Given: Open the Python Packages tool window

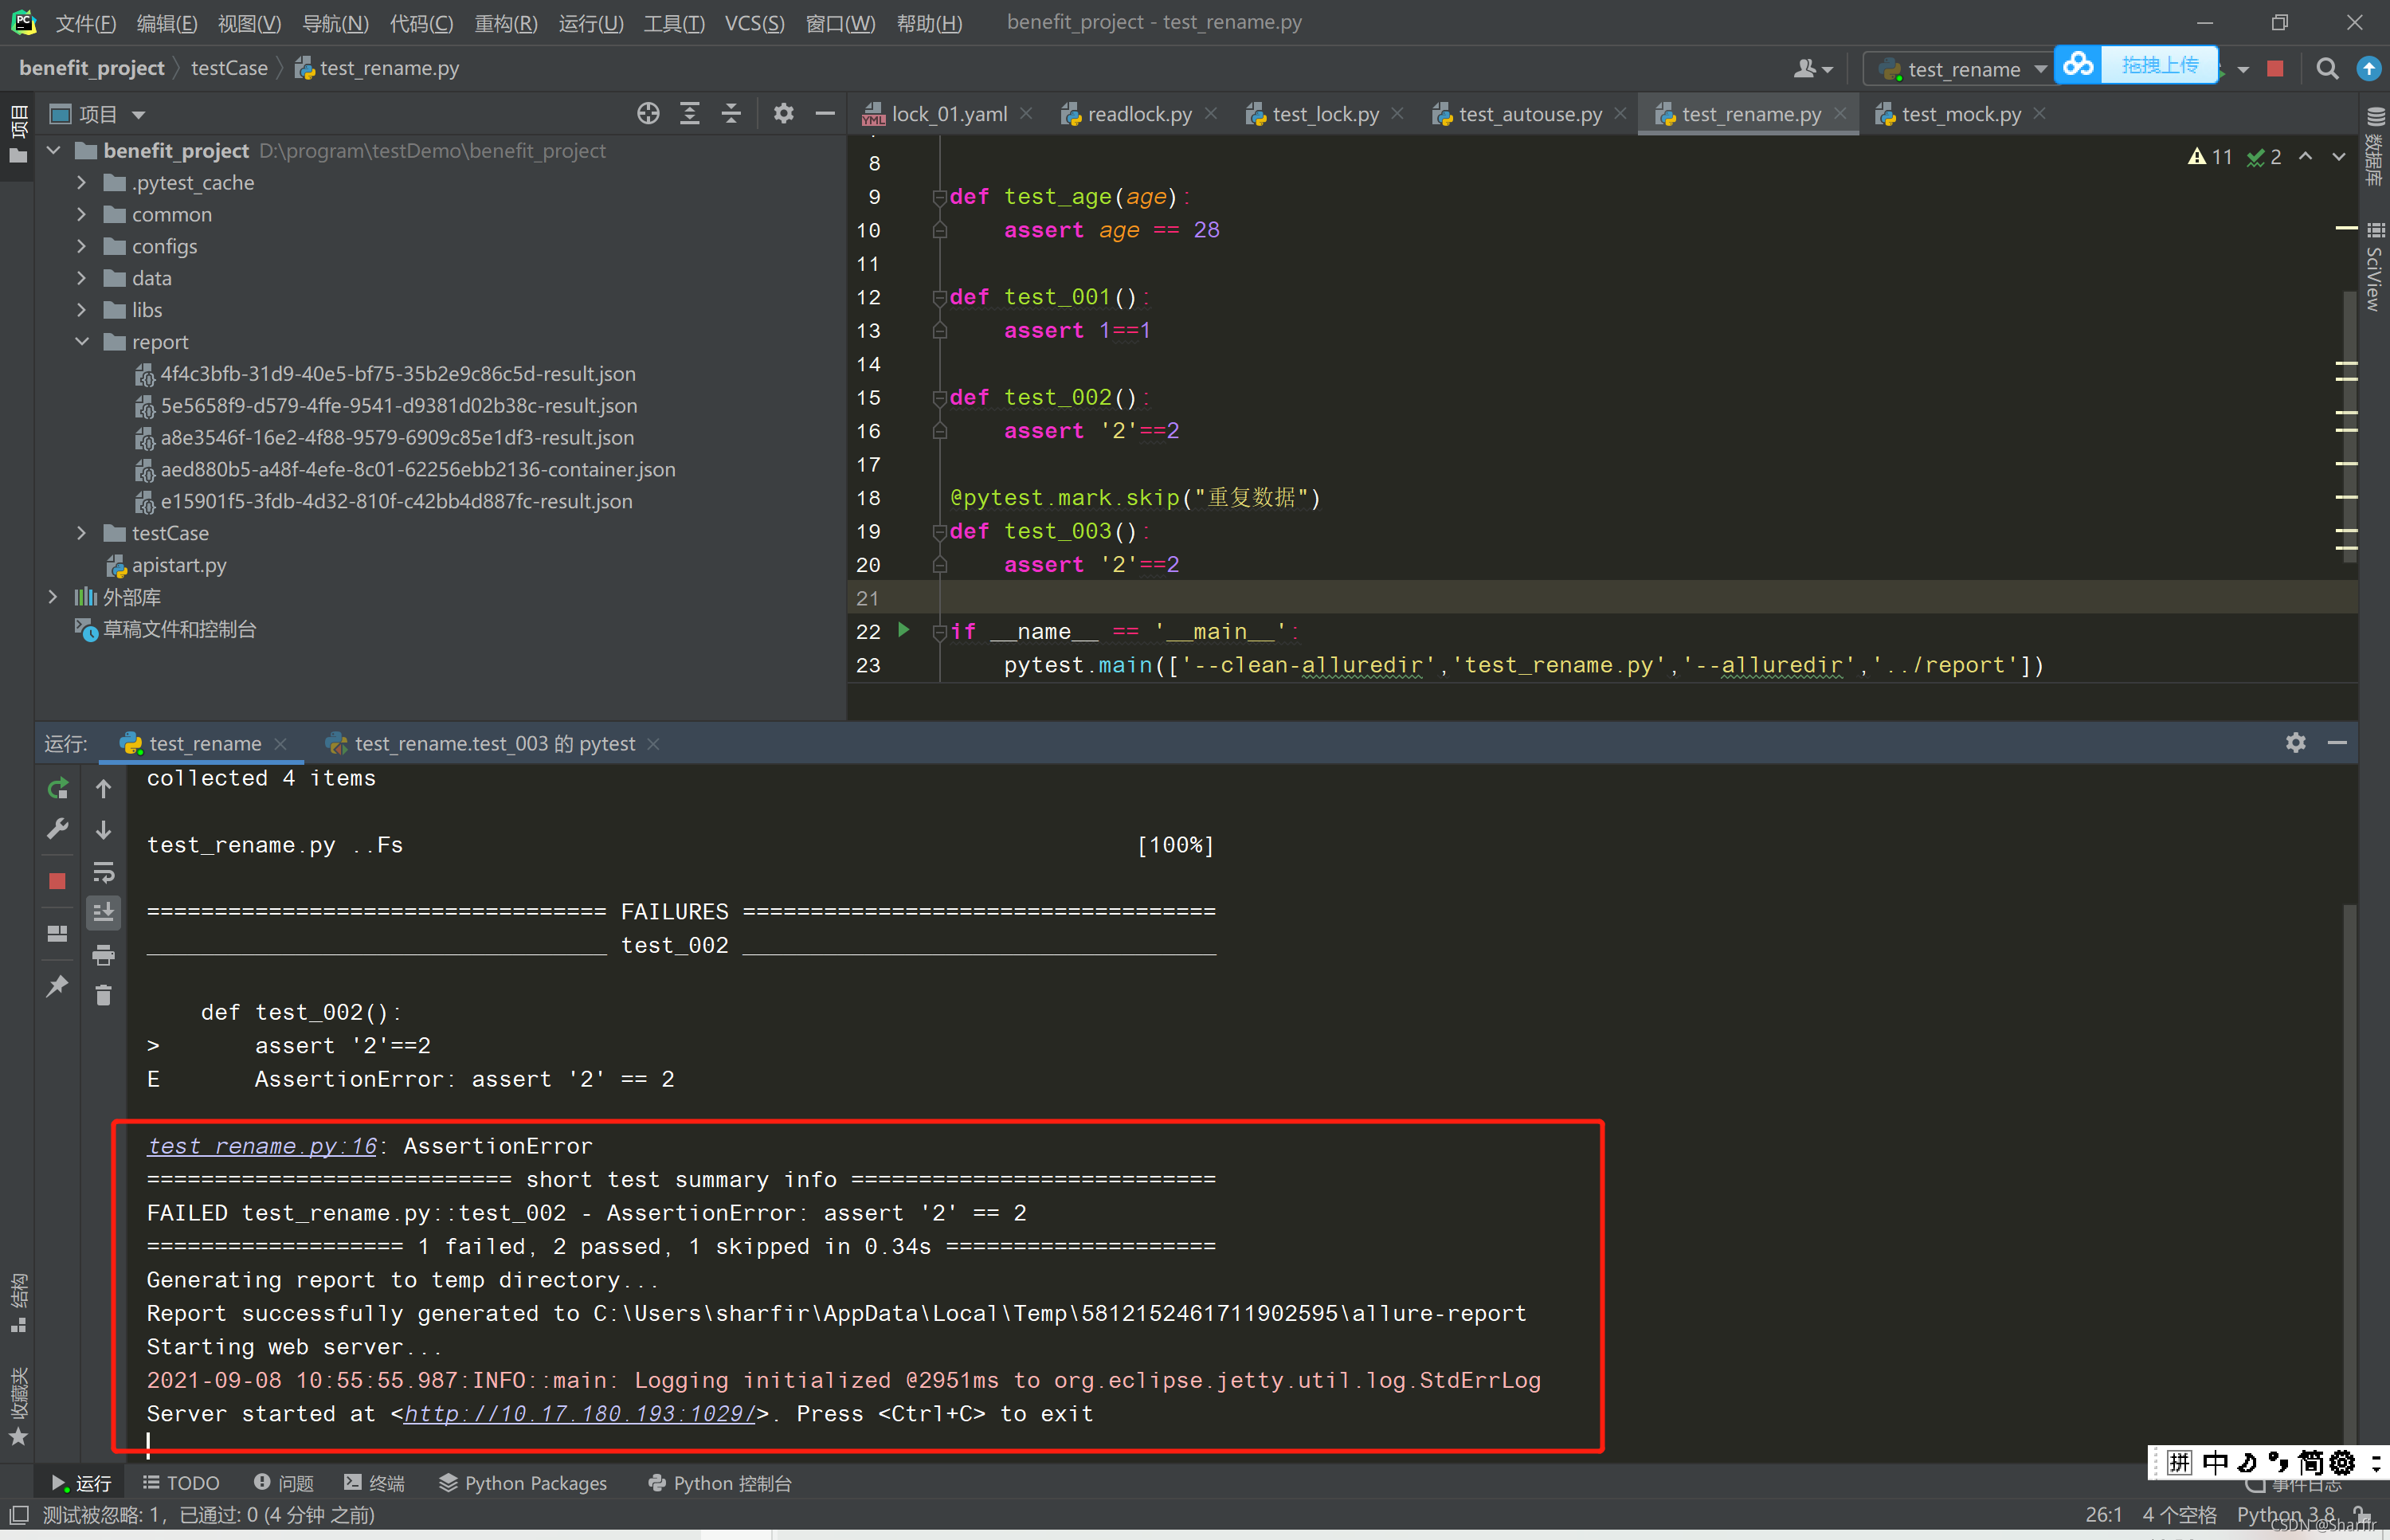Looking at the screenshot, I should (523, 1483).
